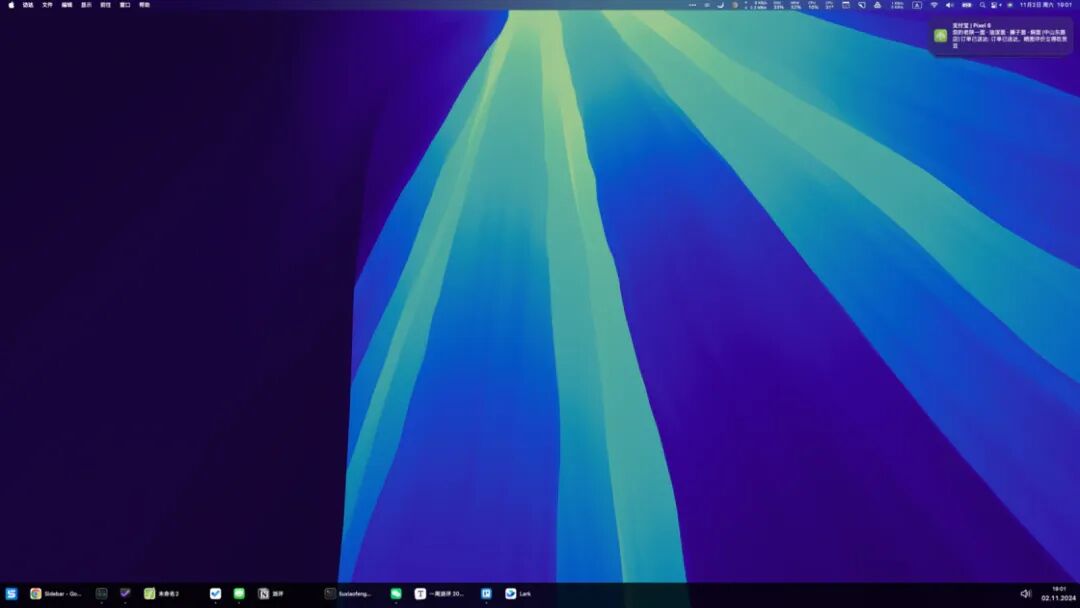Show battery status from the menu bar

[x=966, y=5]
